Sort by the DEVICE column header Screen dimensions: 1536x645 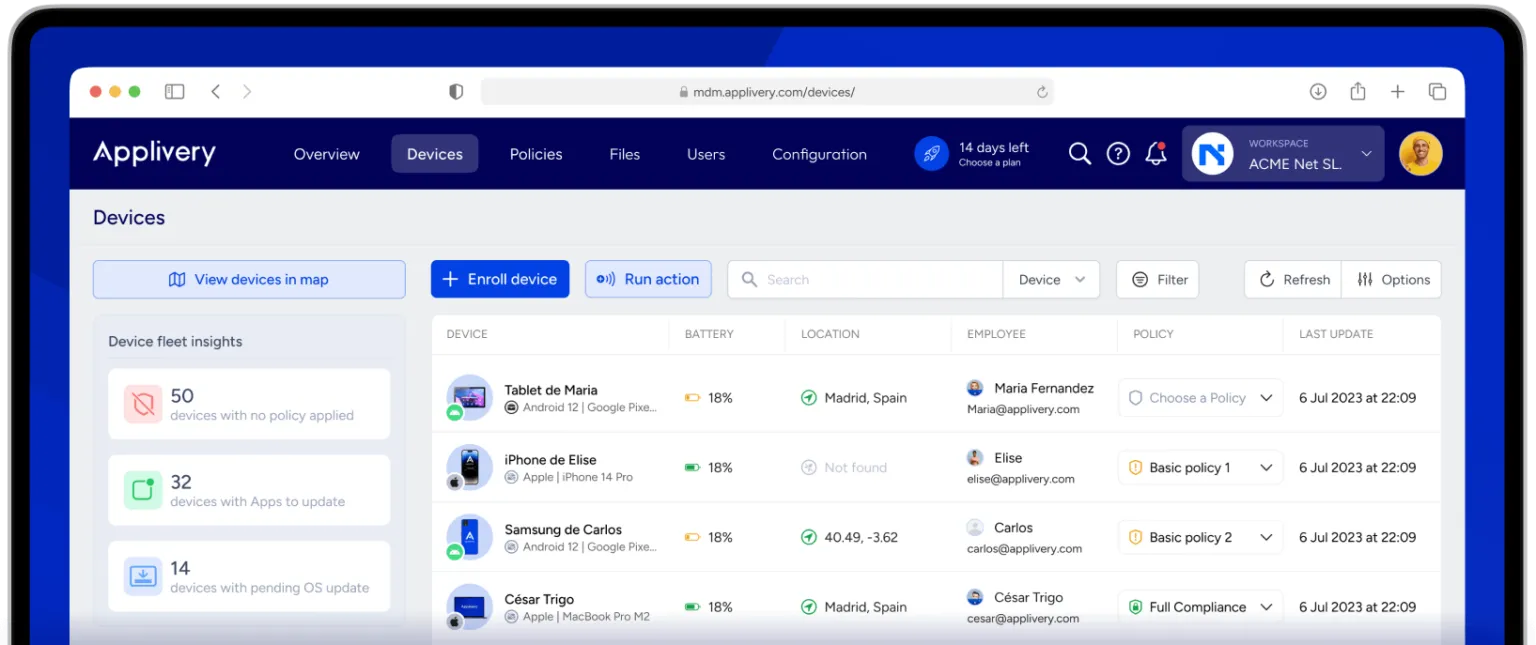[467, 334]
